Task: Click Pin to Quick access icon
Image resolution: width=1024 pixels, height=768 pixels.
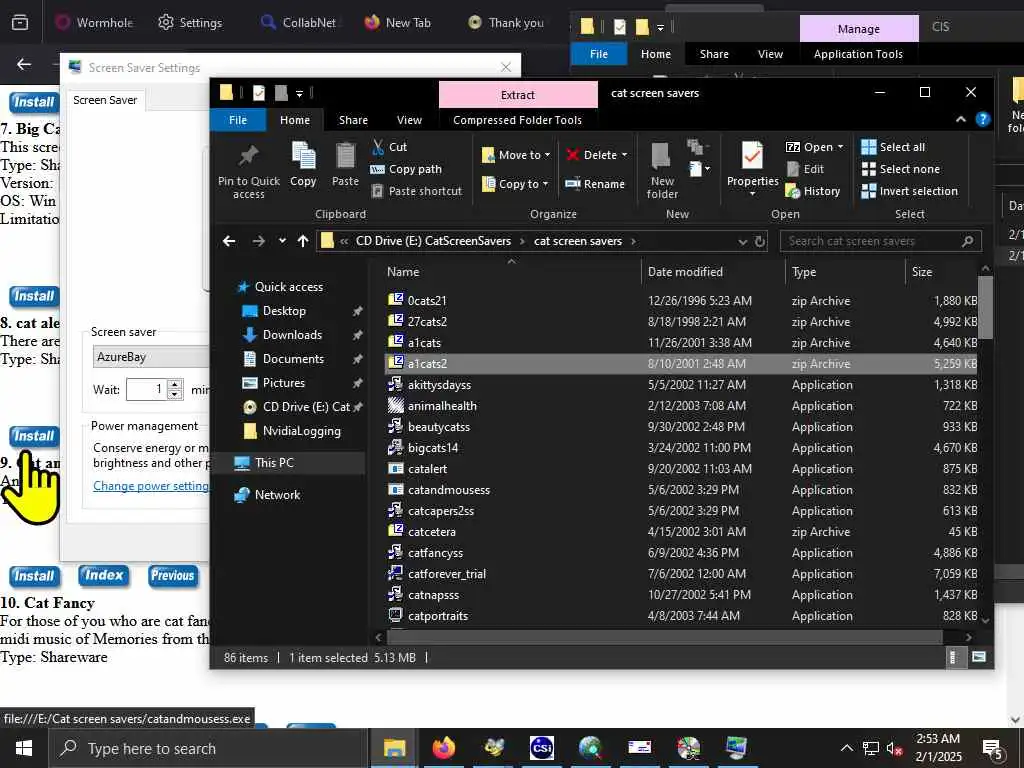Action: coord(248,156)
